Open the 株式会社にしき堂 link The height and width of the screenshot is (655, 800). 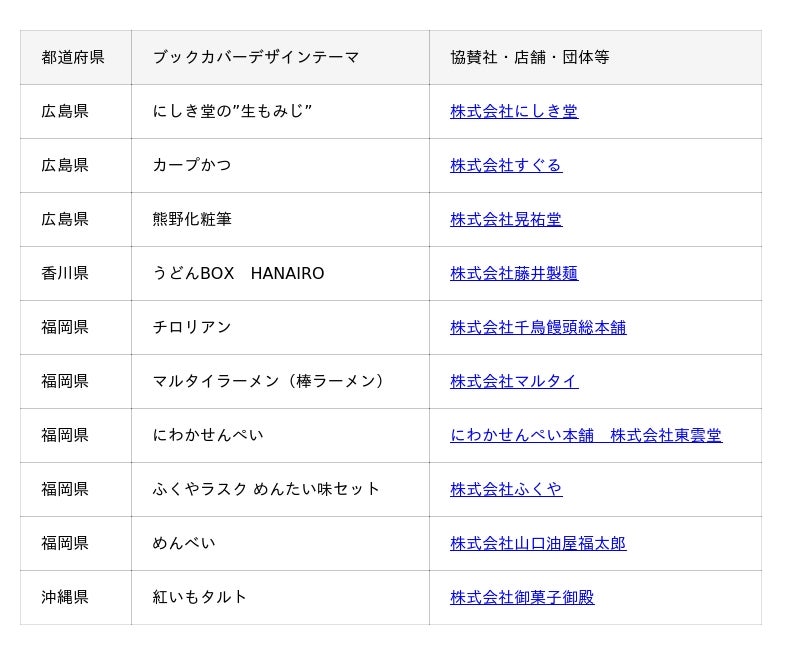pos(513,111)
